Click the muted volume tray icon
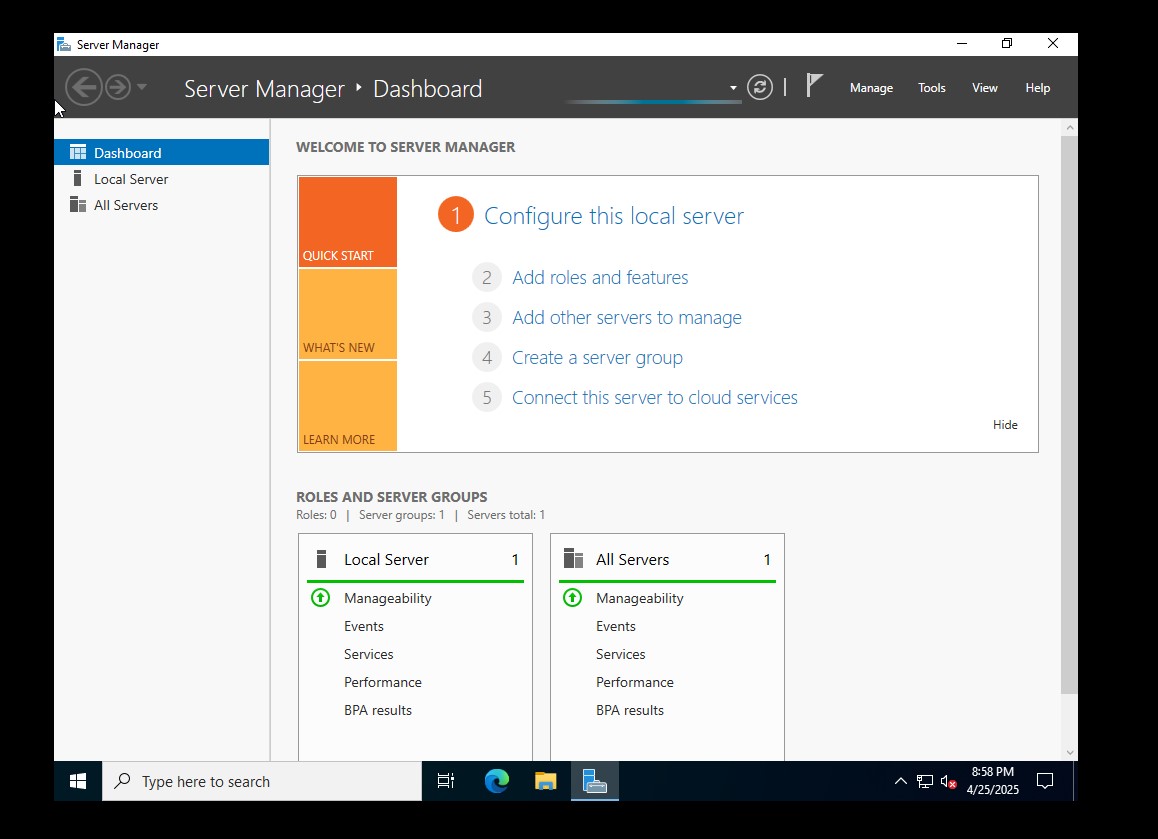 [948, 782]
